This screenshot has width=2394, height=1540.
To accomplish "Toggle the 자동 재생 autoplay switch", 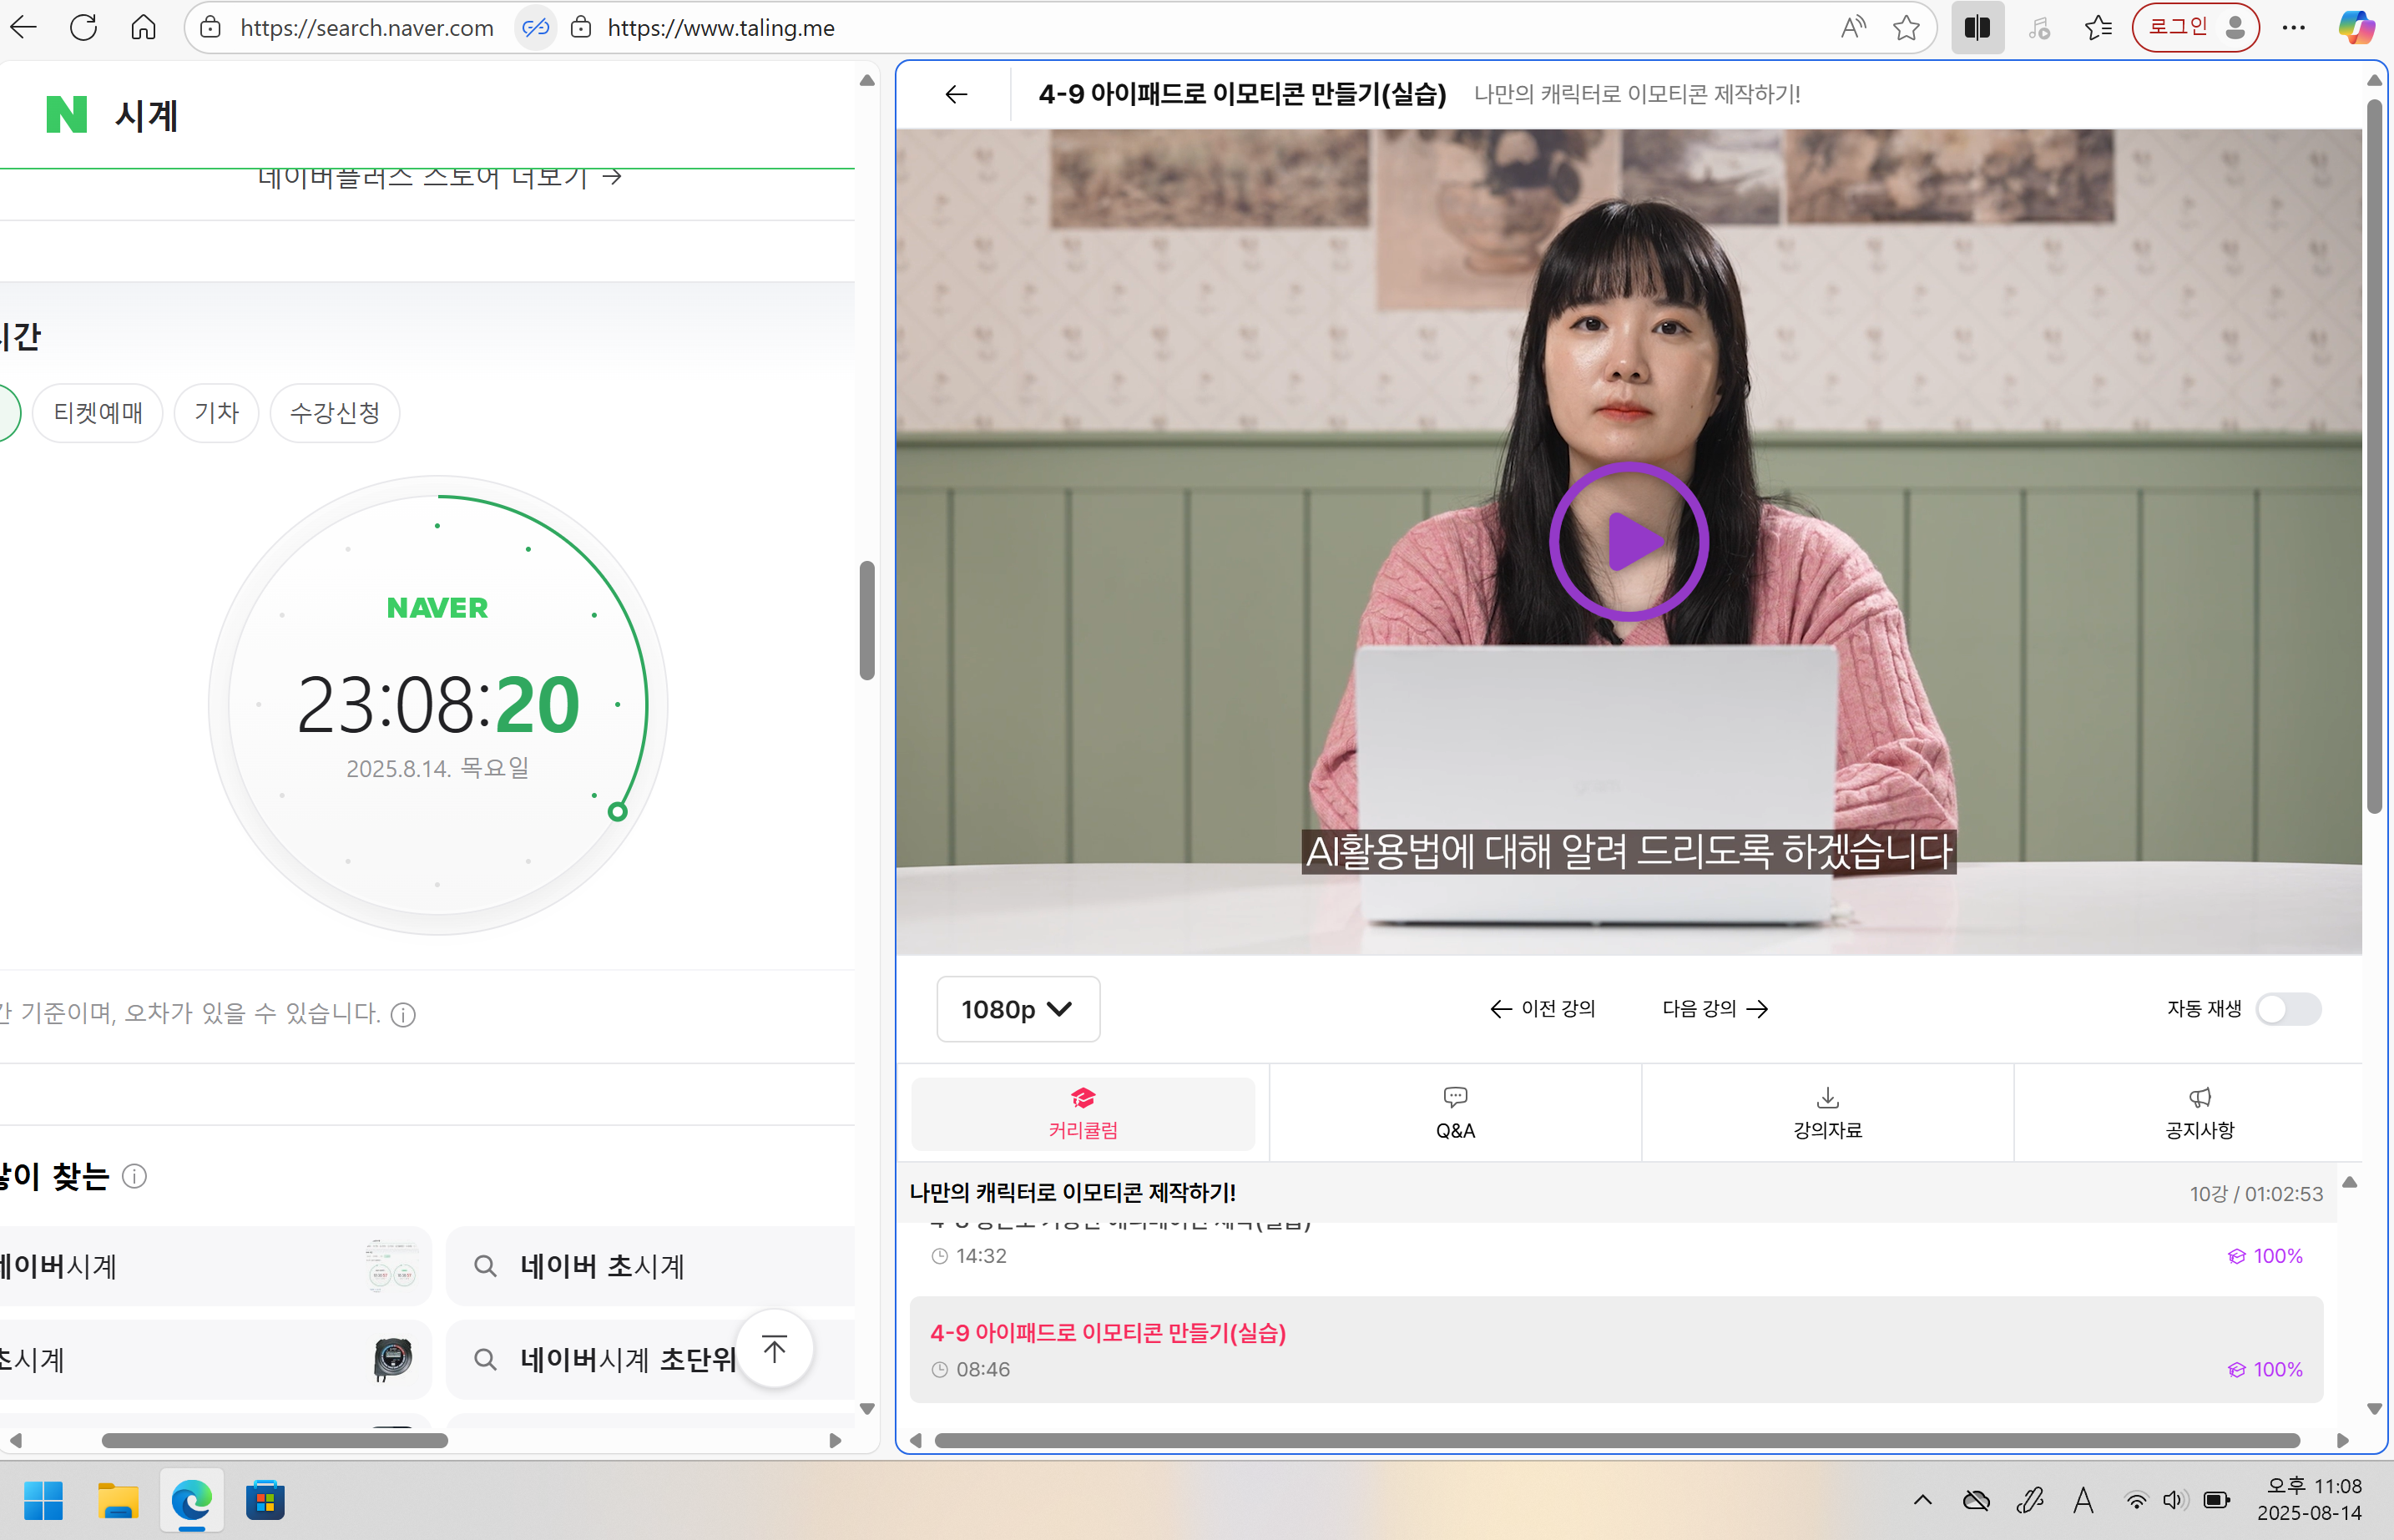I will (2288, 1008).
